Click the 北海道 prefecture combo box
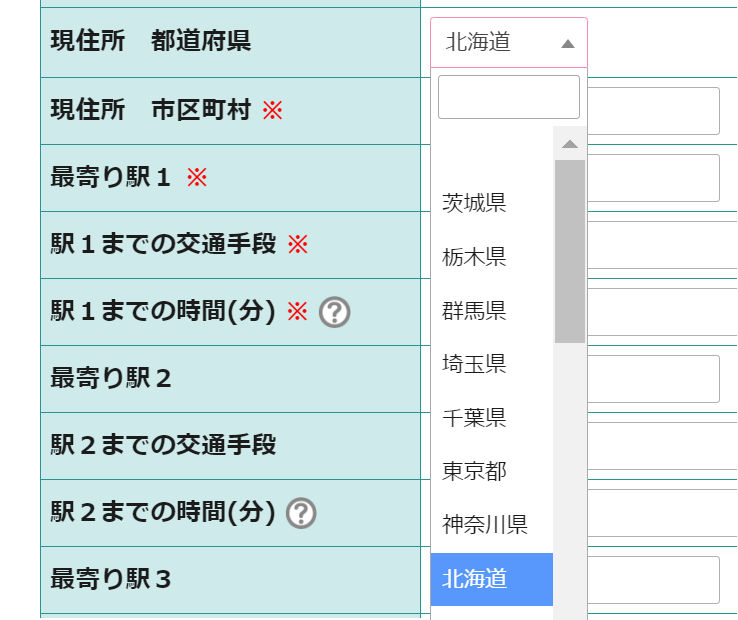Image resolution: width=738 pixels, height=620 pixels. 497,42
